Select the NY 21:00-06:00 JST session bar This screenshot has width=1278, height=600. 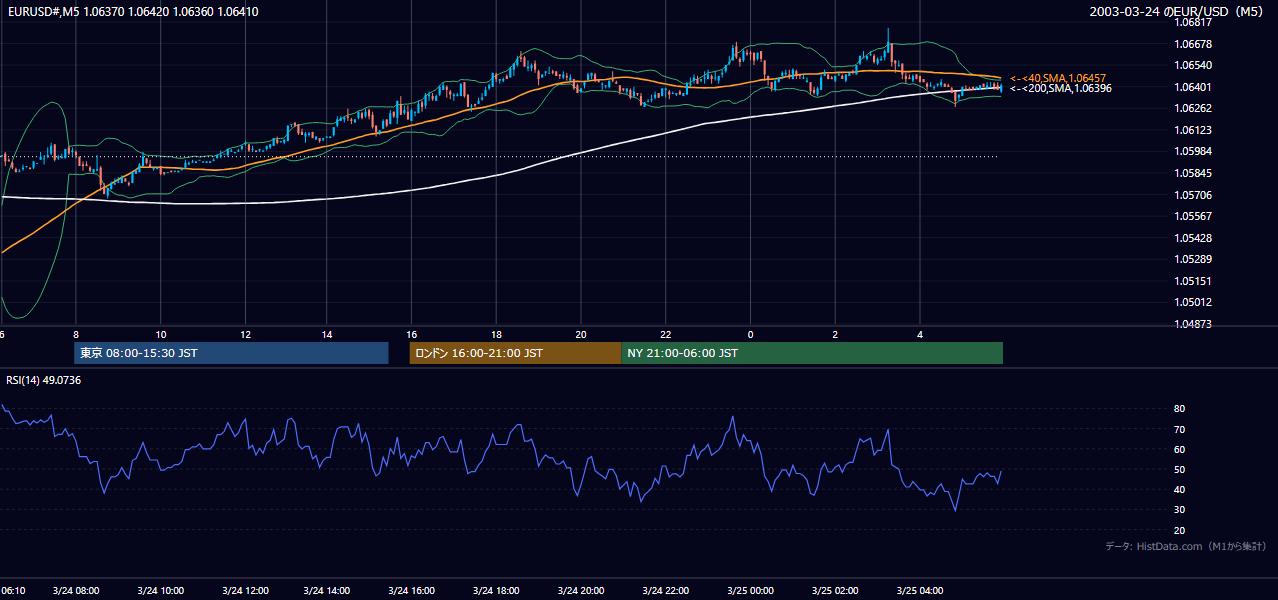point(812,353)
